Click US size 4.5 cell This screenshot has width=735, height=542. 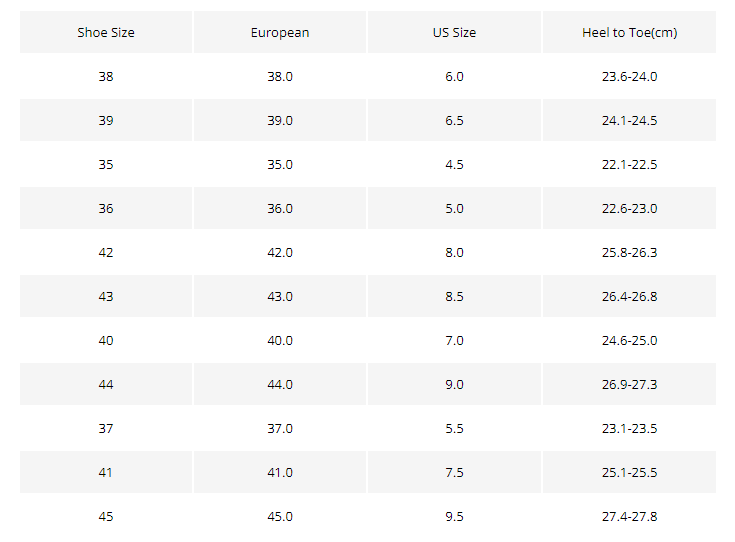coord(454,165)
